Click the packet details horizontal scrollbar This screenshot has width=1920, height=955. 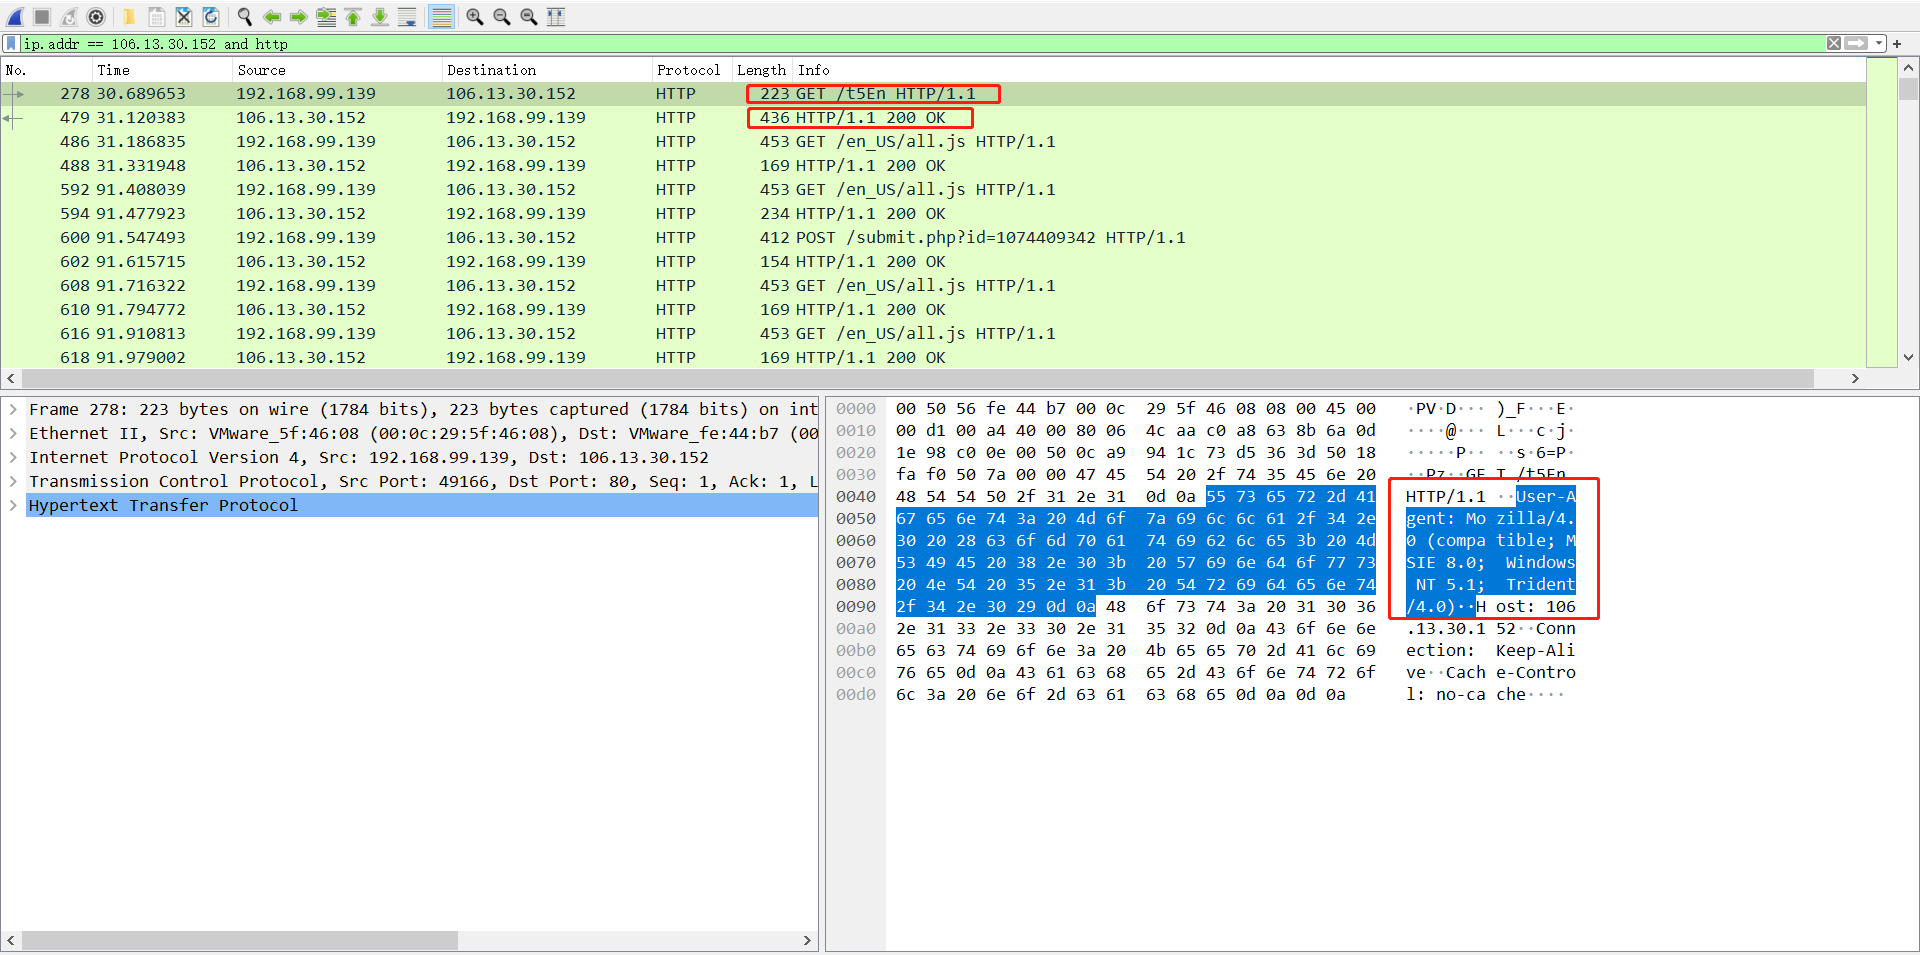coord(240,940)
